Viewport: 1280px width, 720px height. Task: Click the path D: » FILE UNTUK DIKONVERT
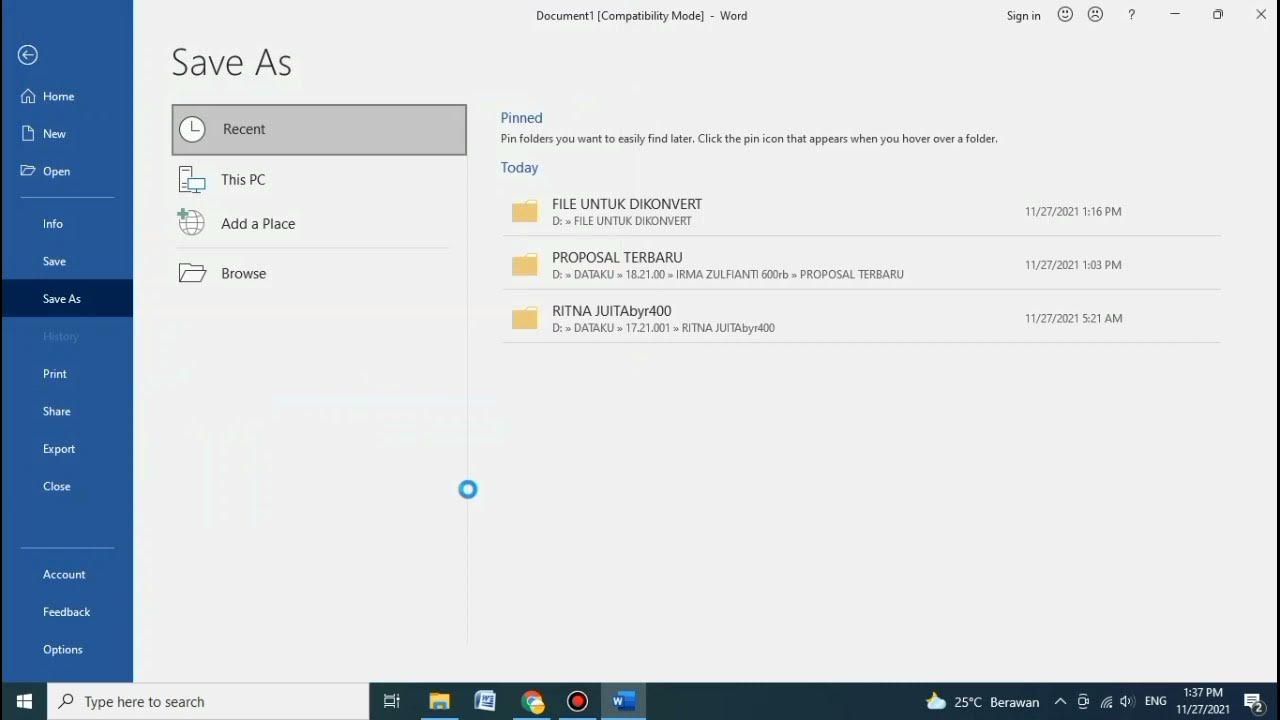pyautogui.click(x=621, y=221)
